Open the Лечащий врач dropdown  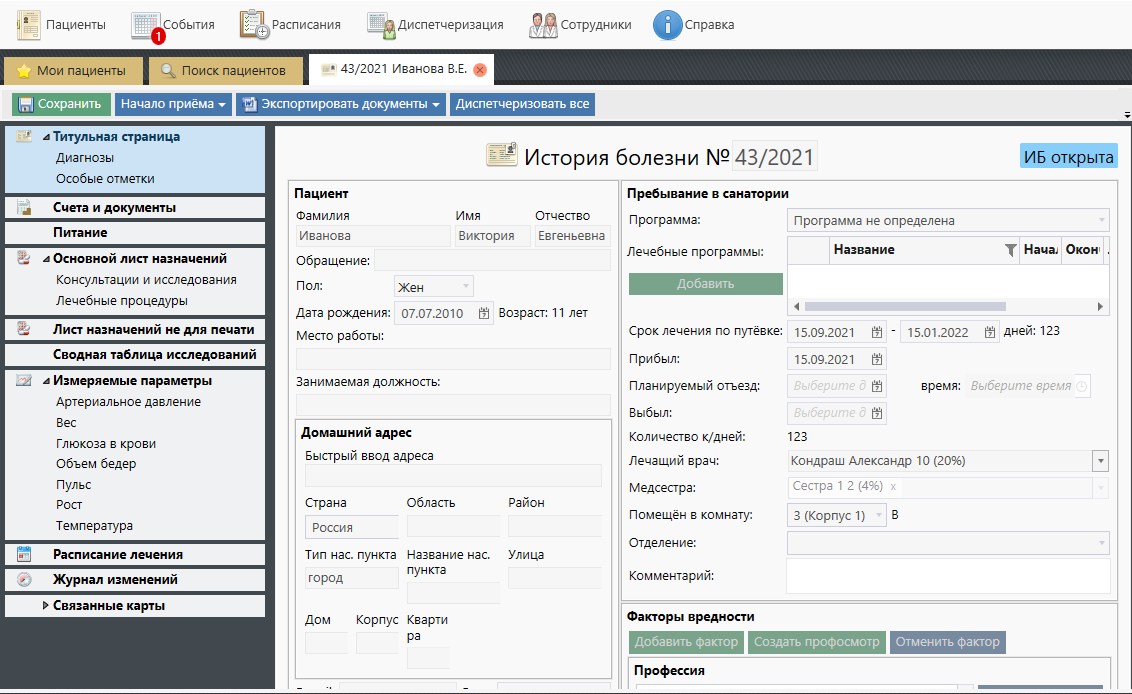pos(1100,461)
